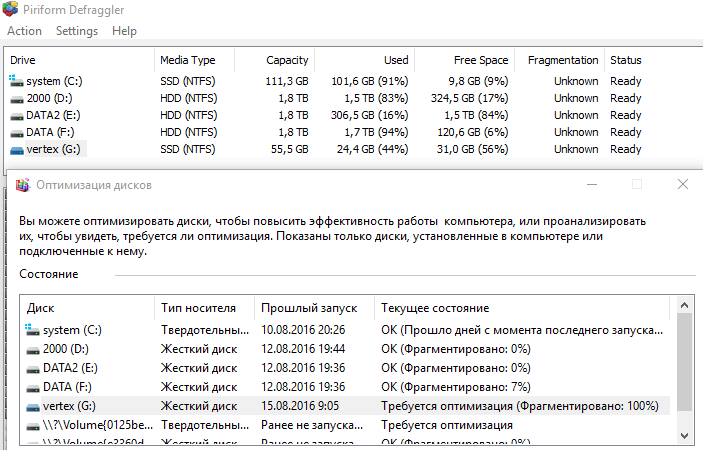Screen dimensions: 703x450
Task: Sort drives by the Fragmentation column header
Action: pos(563,60)
